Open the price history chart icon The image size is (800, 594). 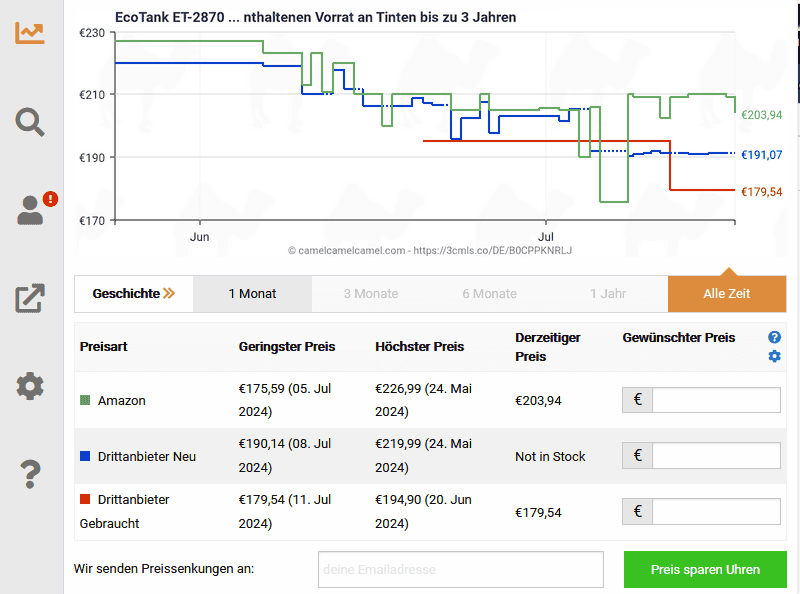point(30,32)
